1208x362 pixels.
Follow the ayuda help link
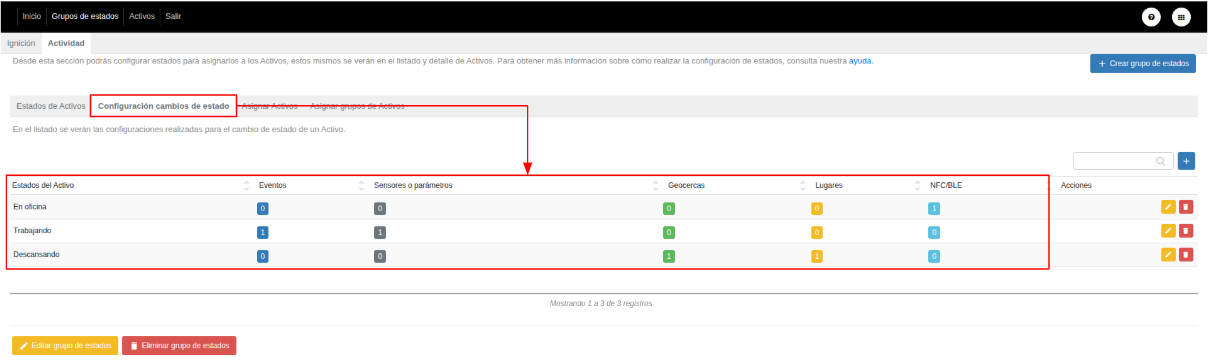tap(860, 61)
